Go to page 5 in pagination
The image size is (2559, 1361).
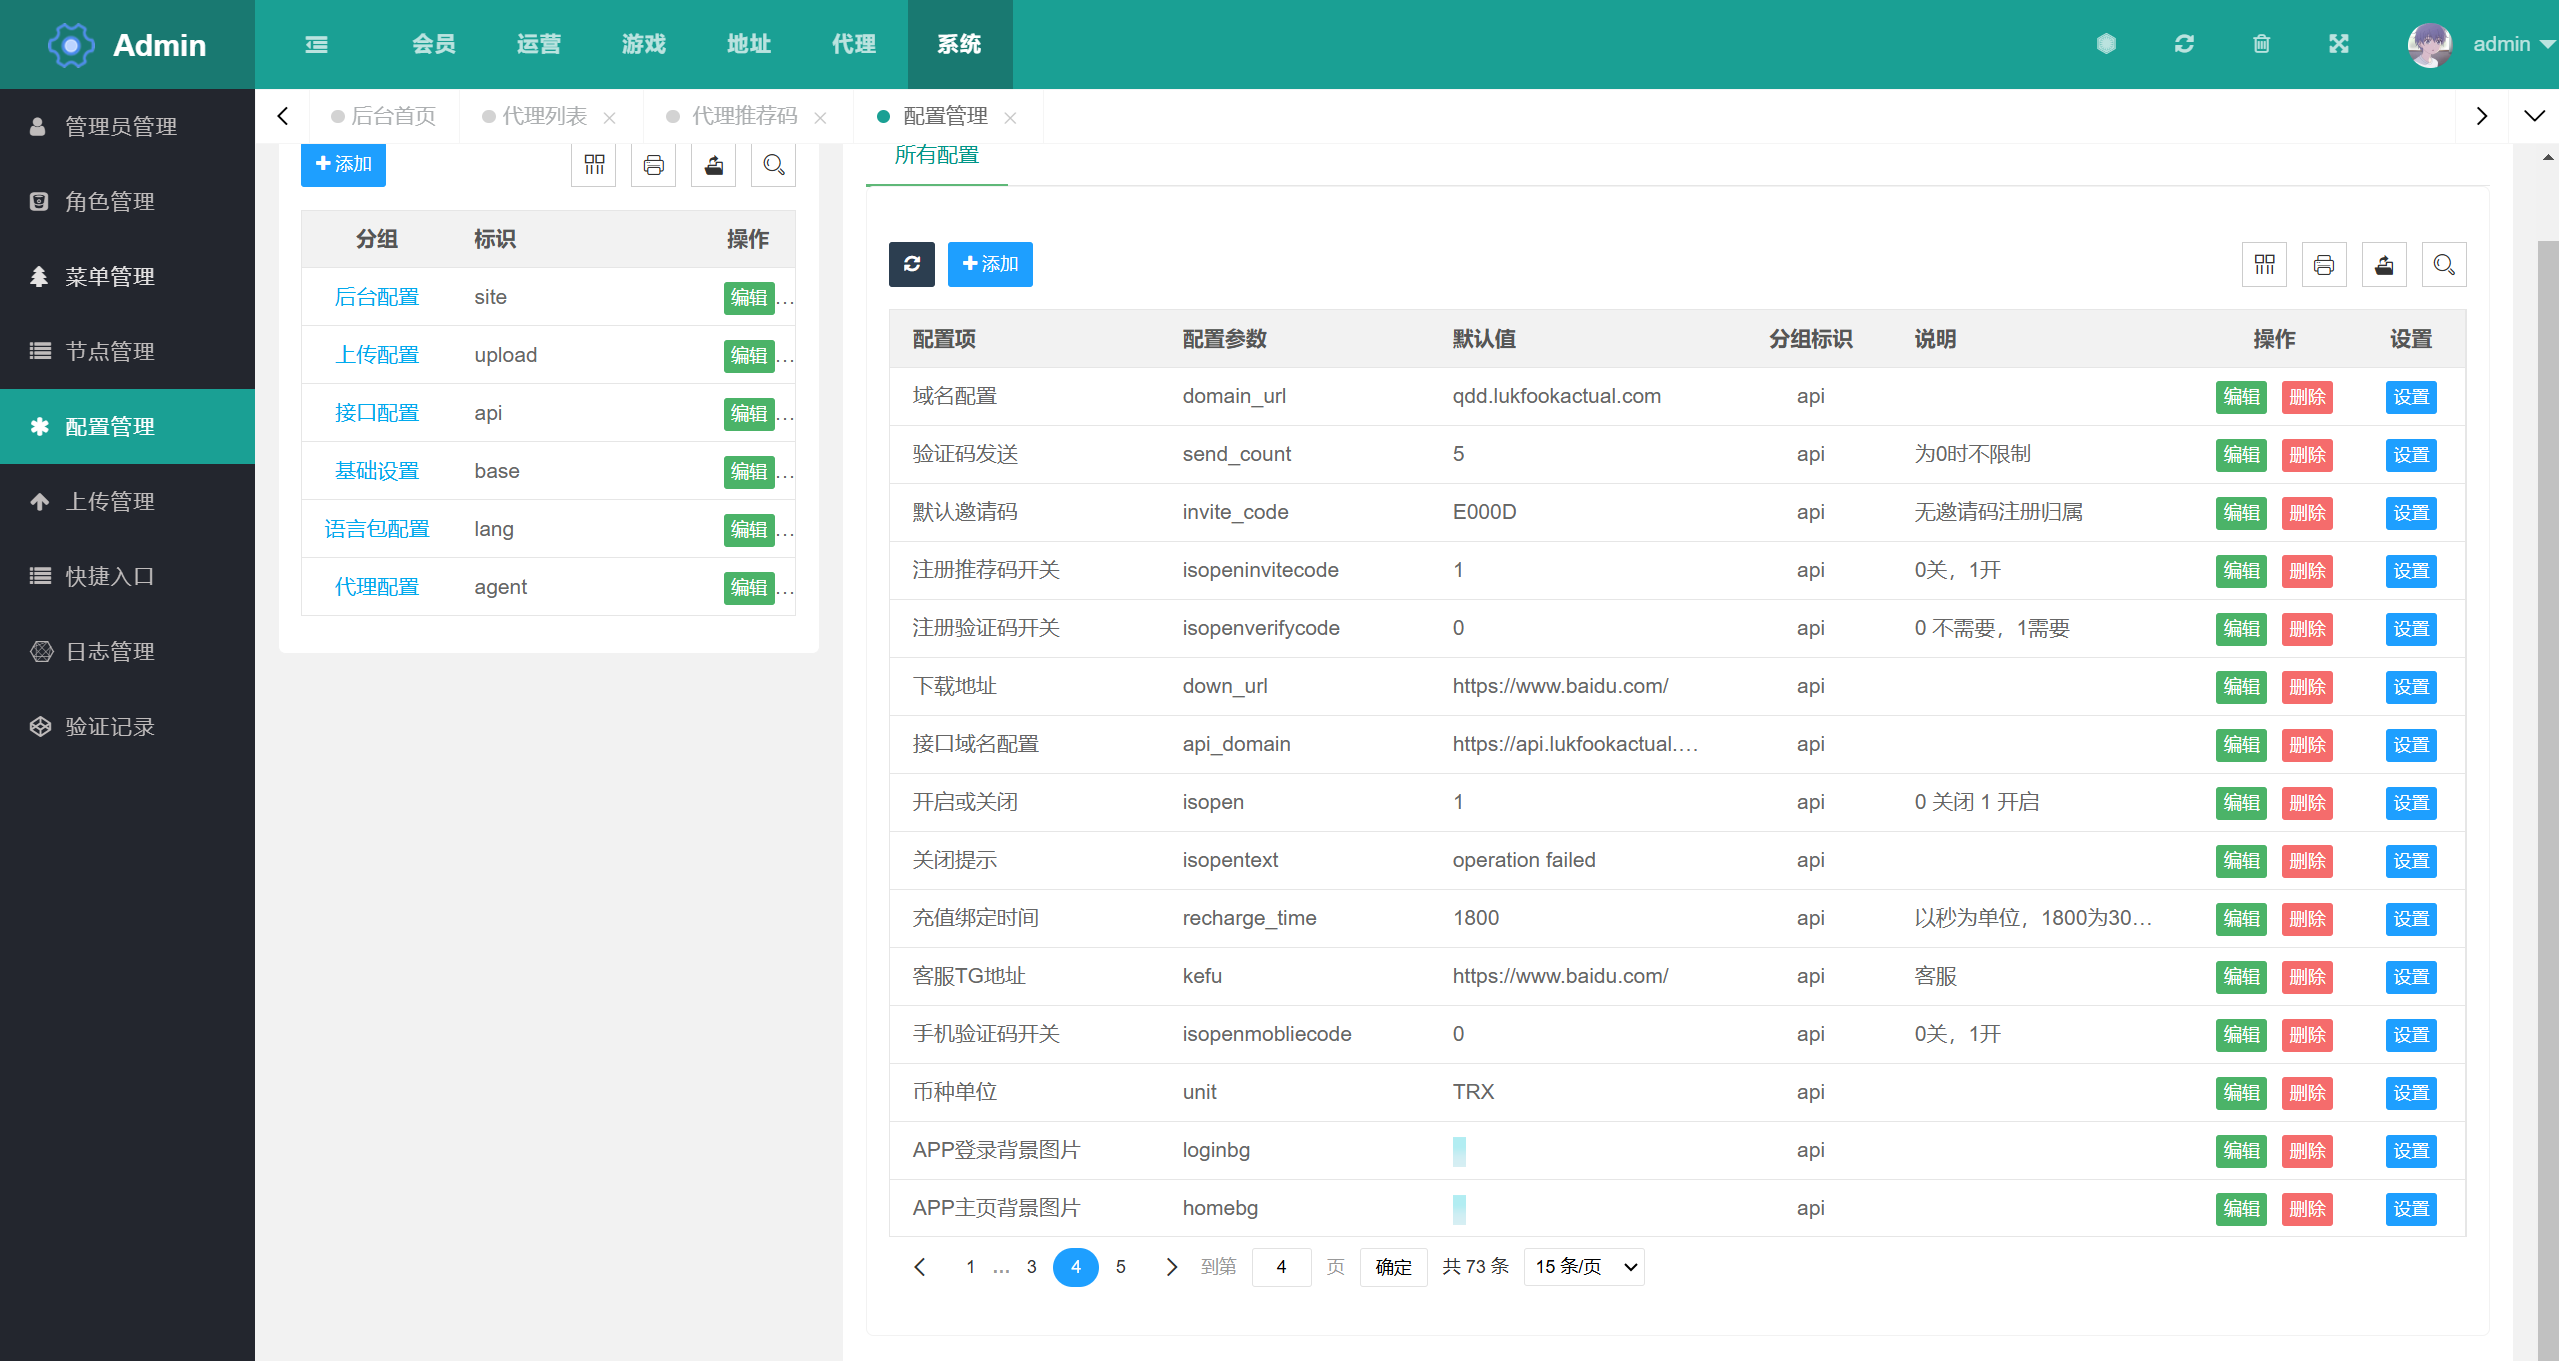click(x=1120, y=1267)
